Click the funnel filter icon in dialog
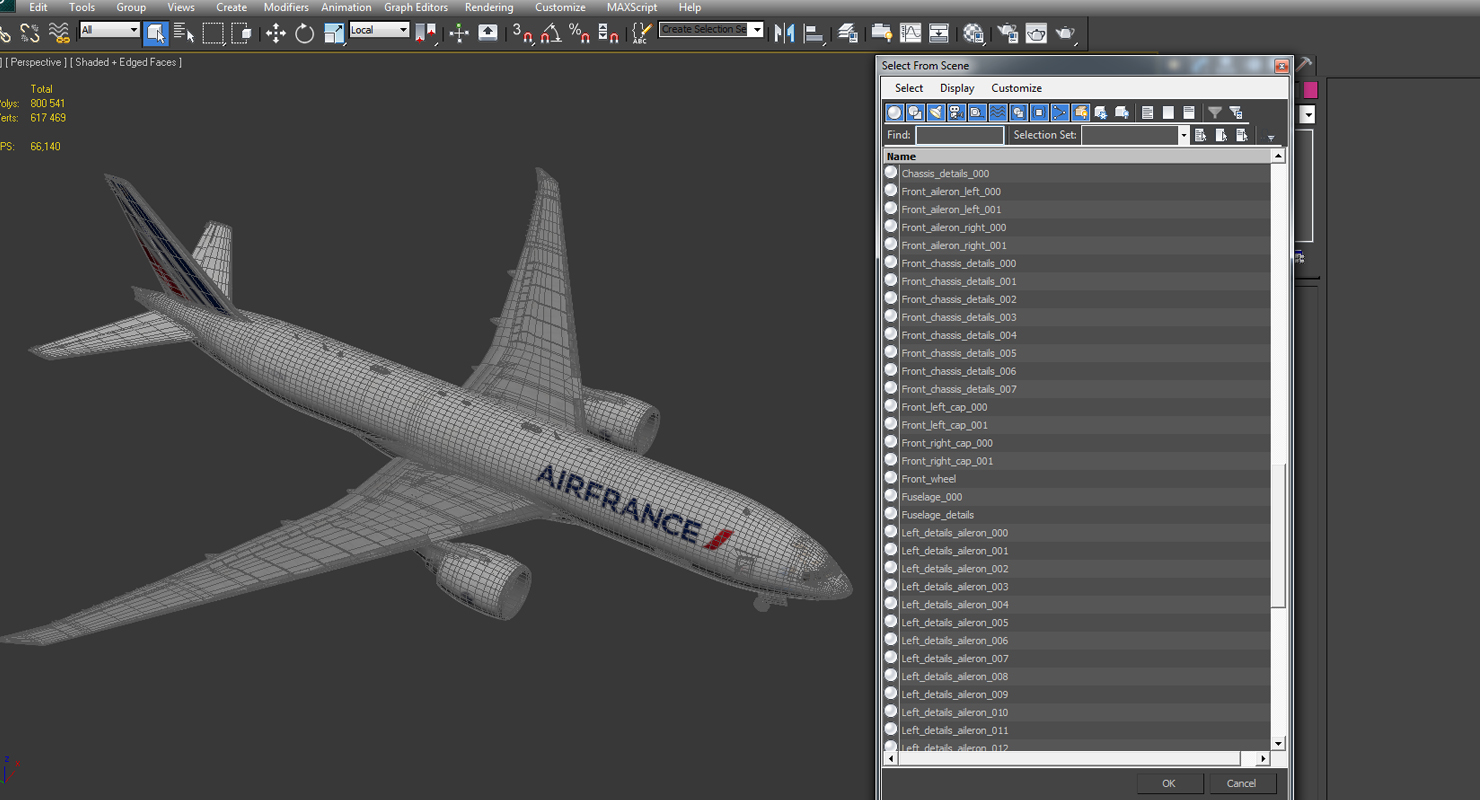The height and width of the screenshot is (800, 1480). 1214,113
